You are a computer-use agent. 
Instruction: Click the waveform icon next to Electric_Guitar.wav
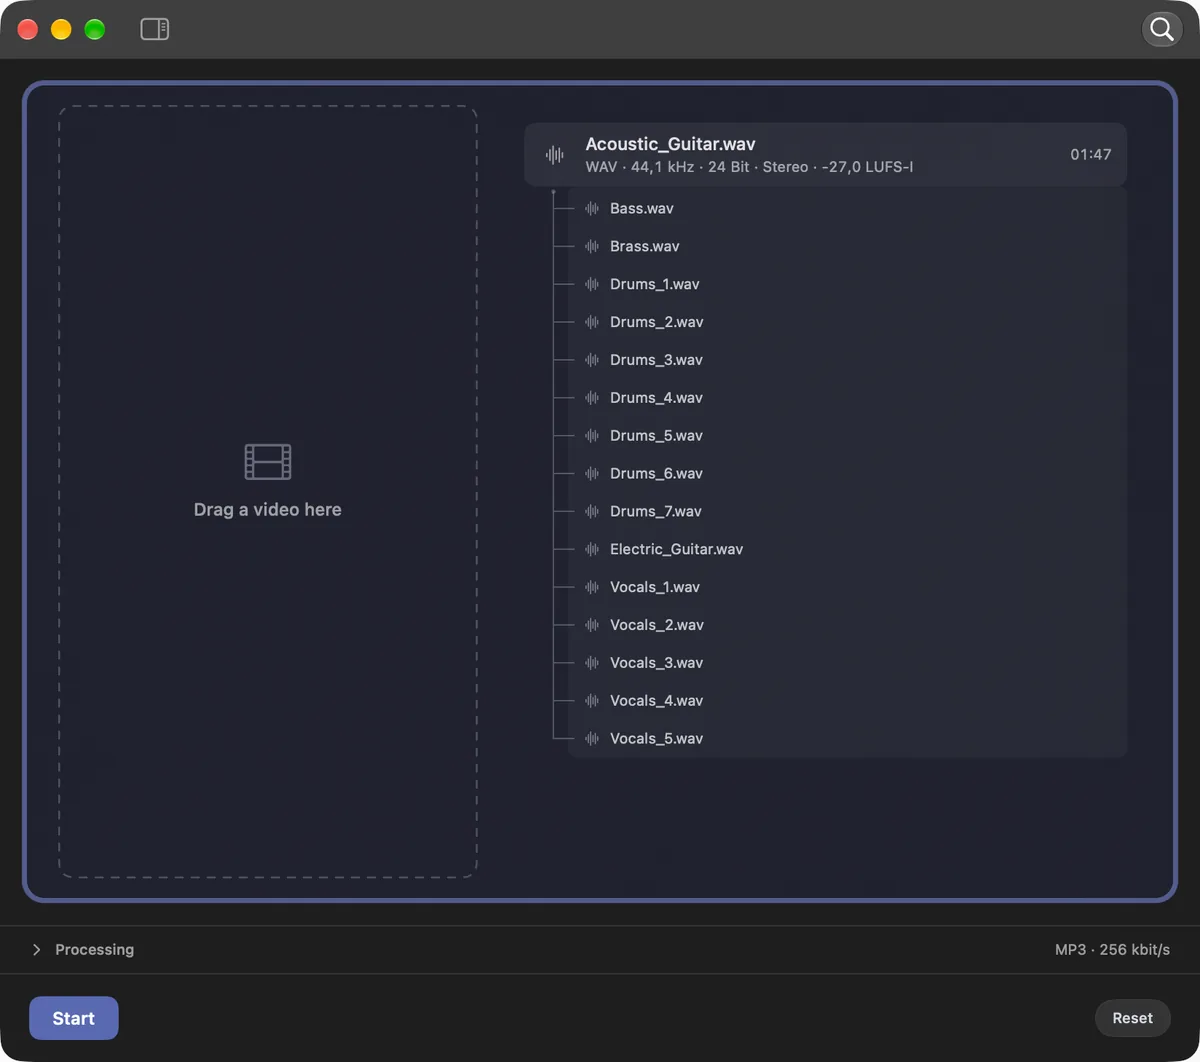point(592,550)
